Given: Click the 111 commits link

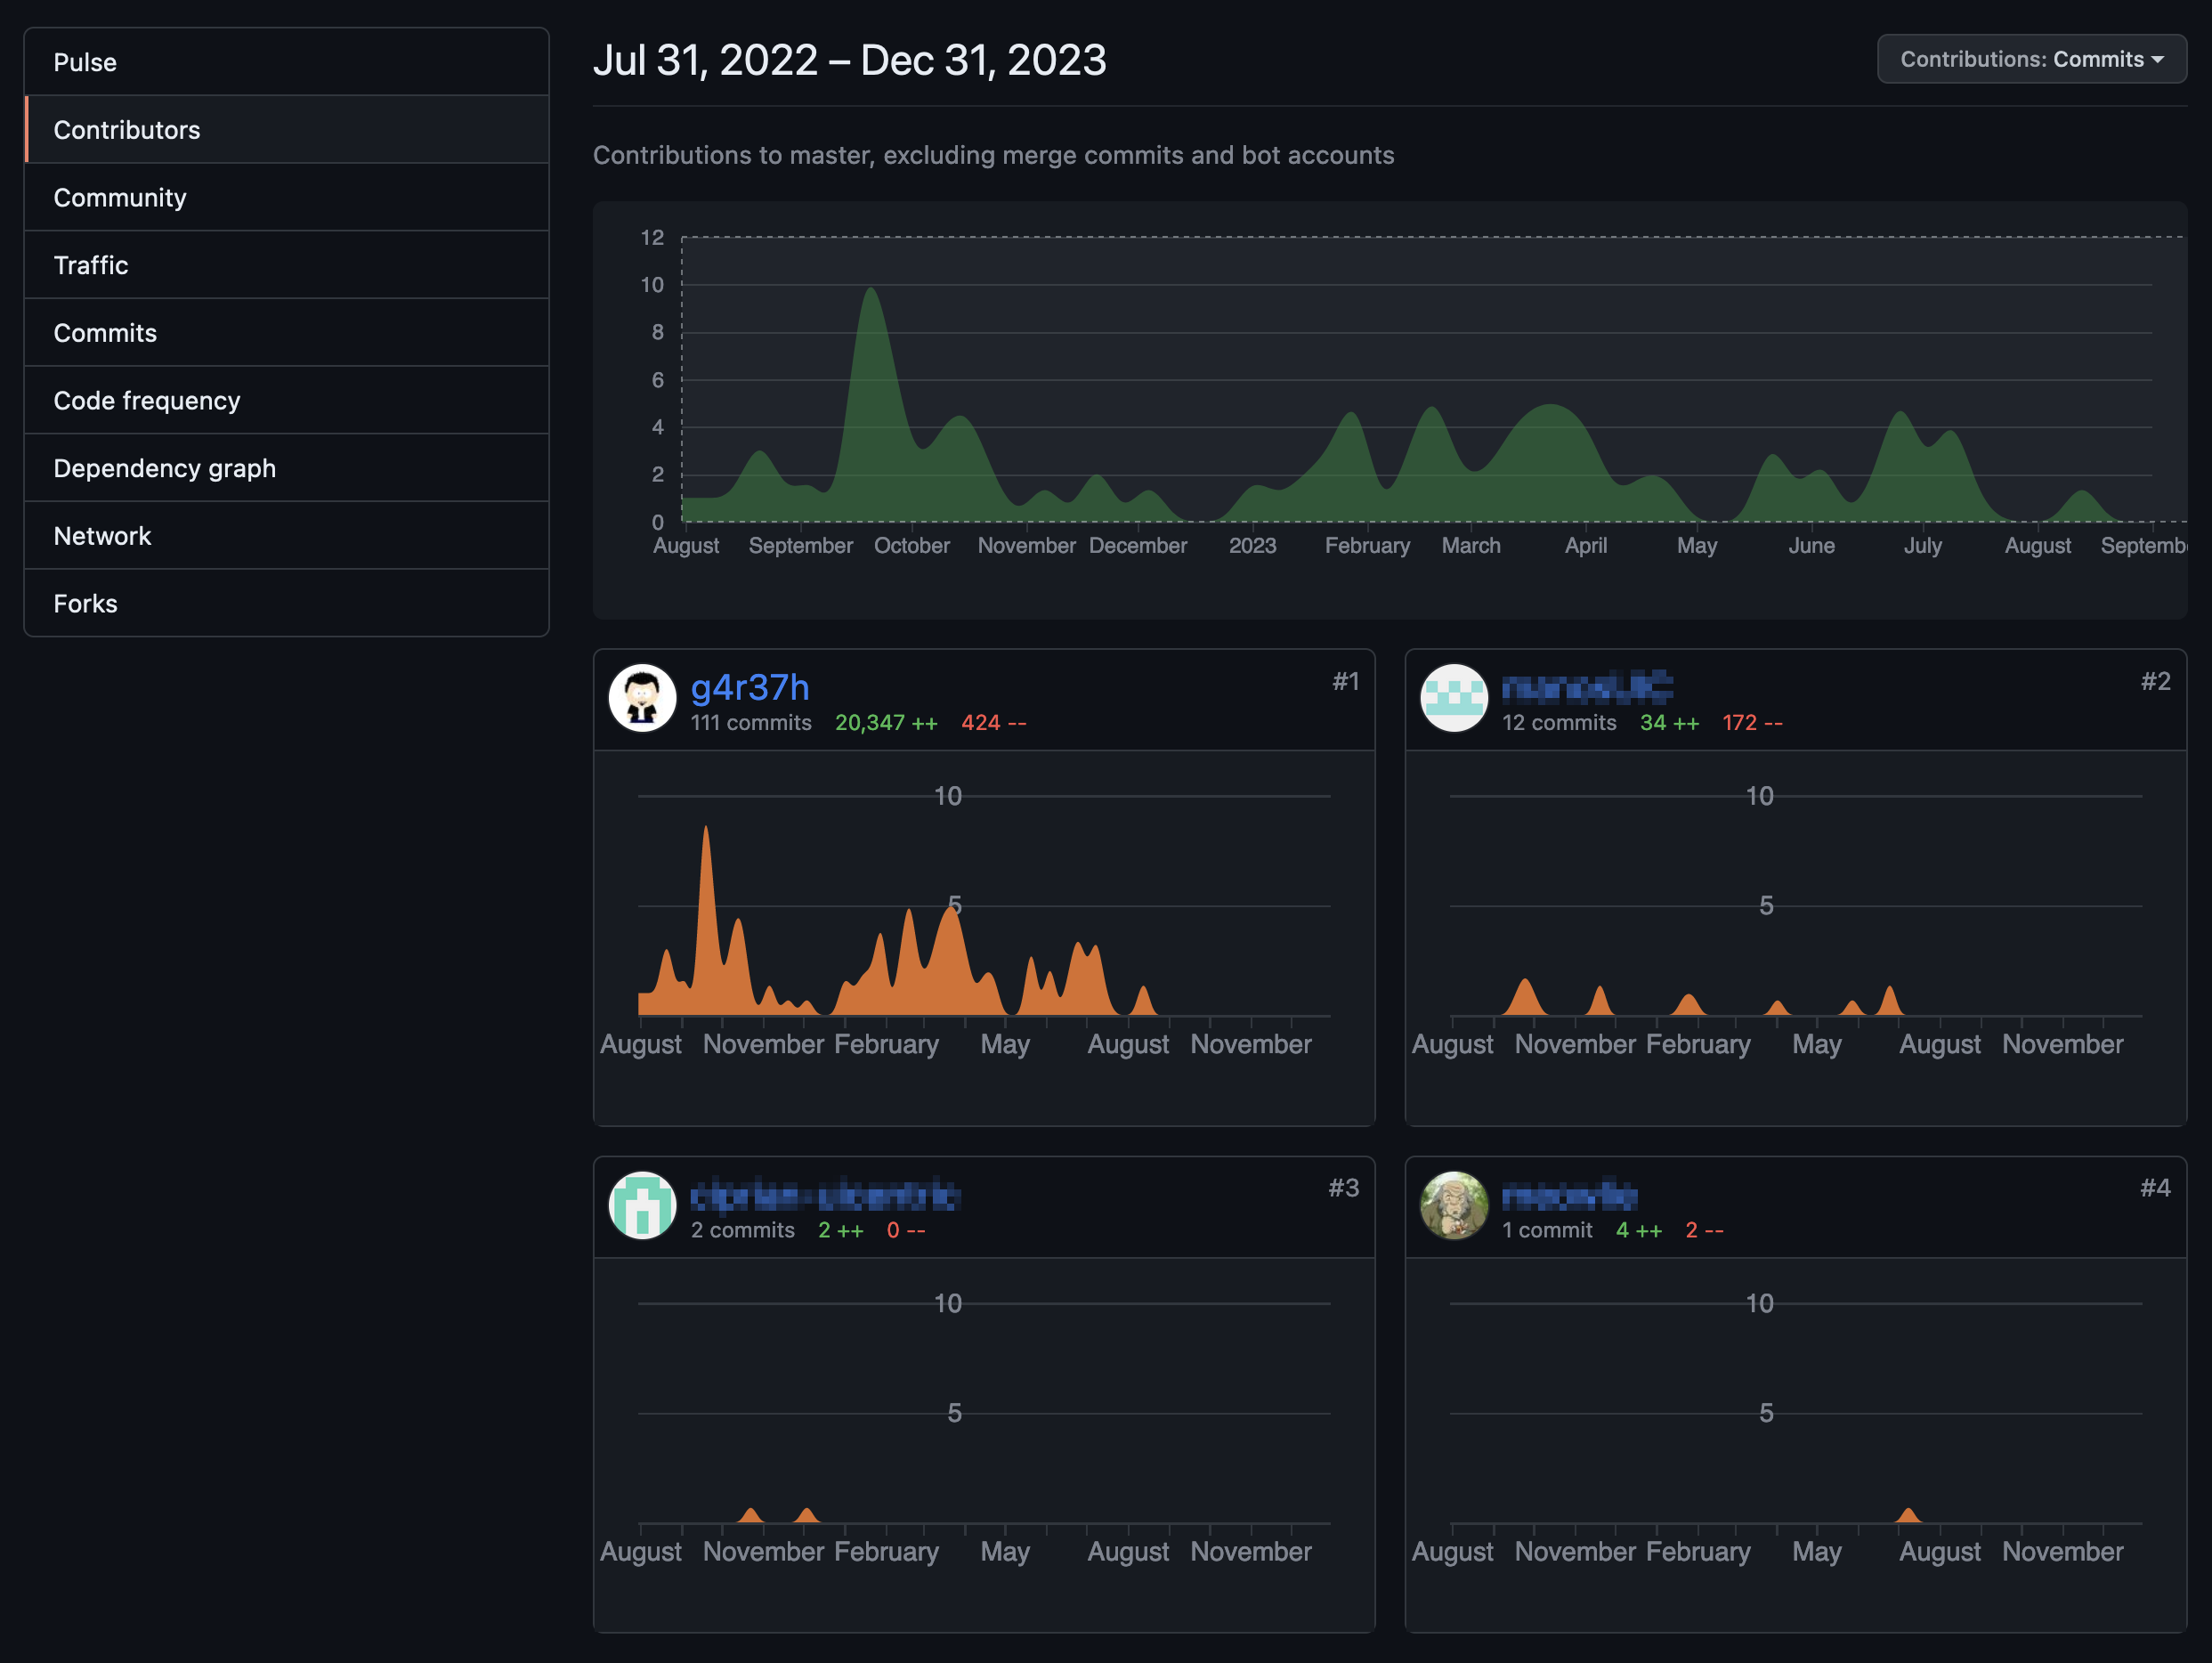Looking at the screenshot, I should [x=751, y=722].
